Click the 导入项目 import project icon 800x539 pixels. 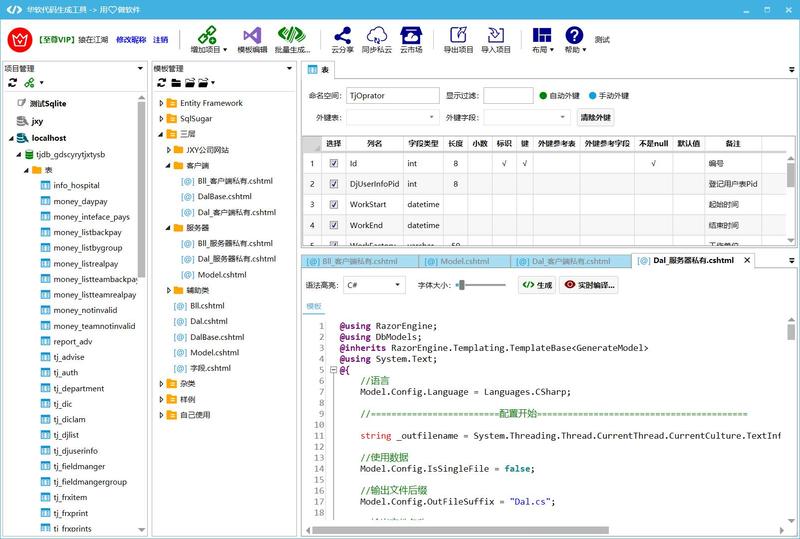(495, 35)
